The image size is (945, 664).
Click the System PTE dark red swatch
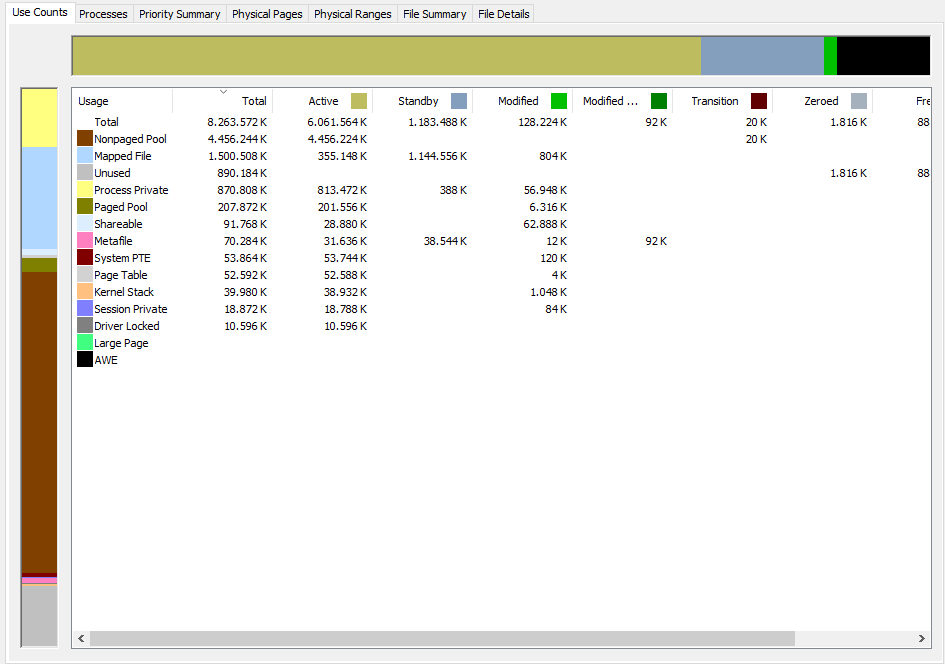(85, 257)
